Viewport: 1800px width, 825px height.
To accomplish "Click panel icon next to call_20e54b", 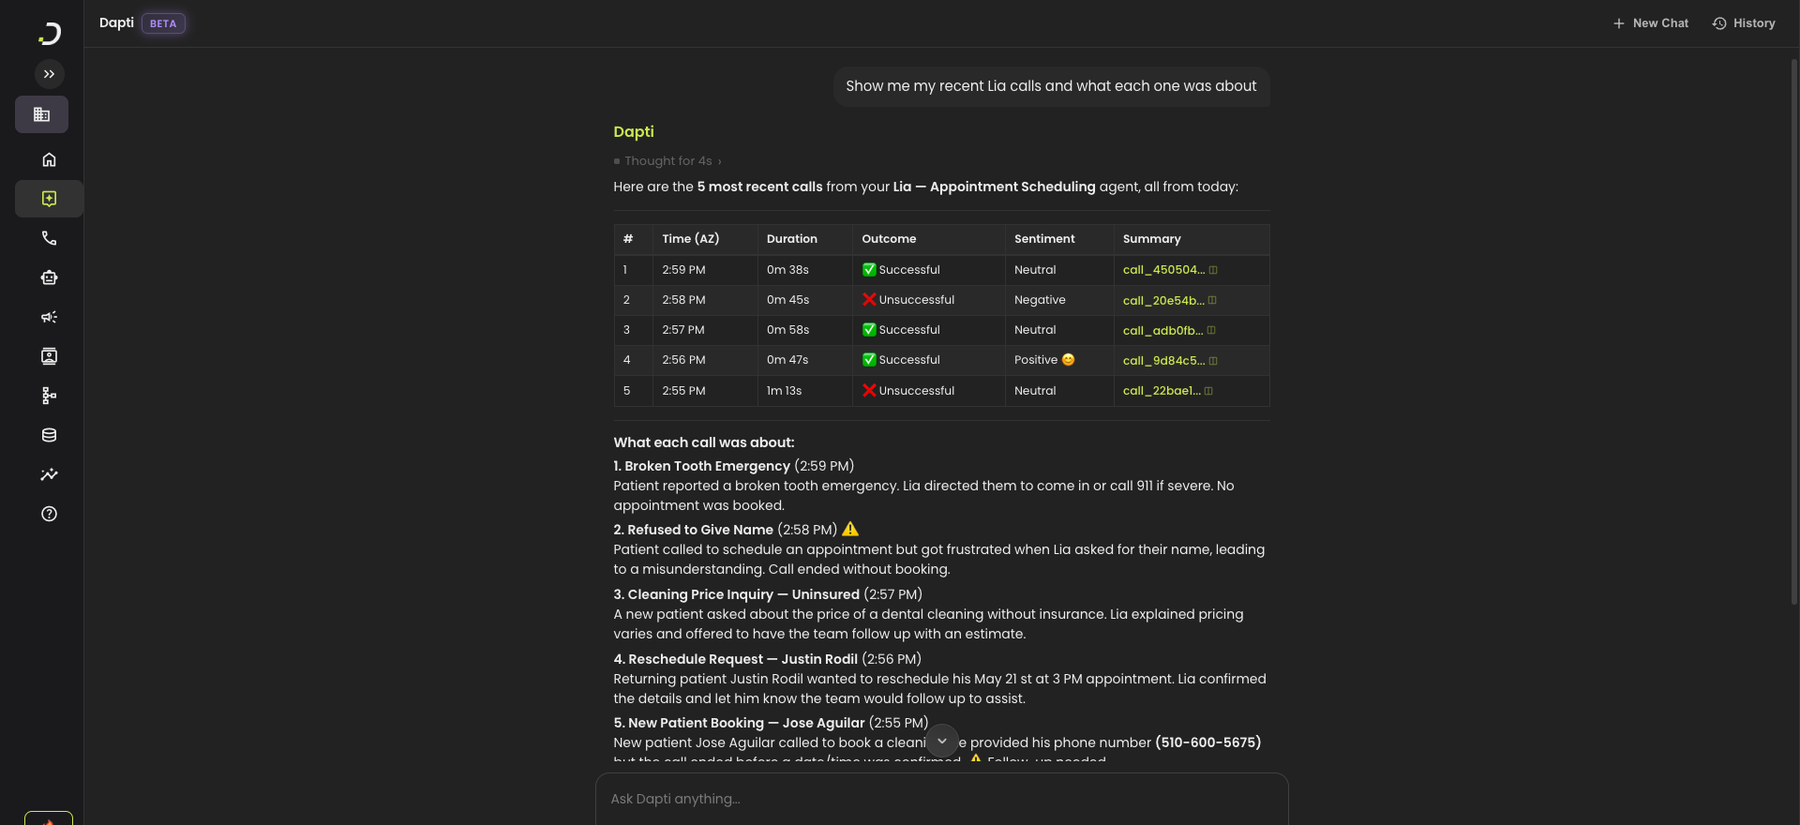I will coord(1212,300).
